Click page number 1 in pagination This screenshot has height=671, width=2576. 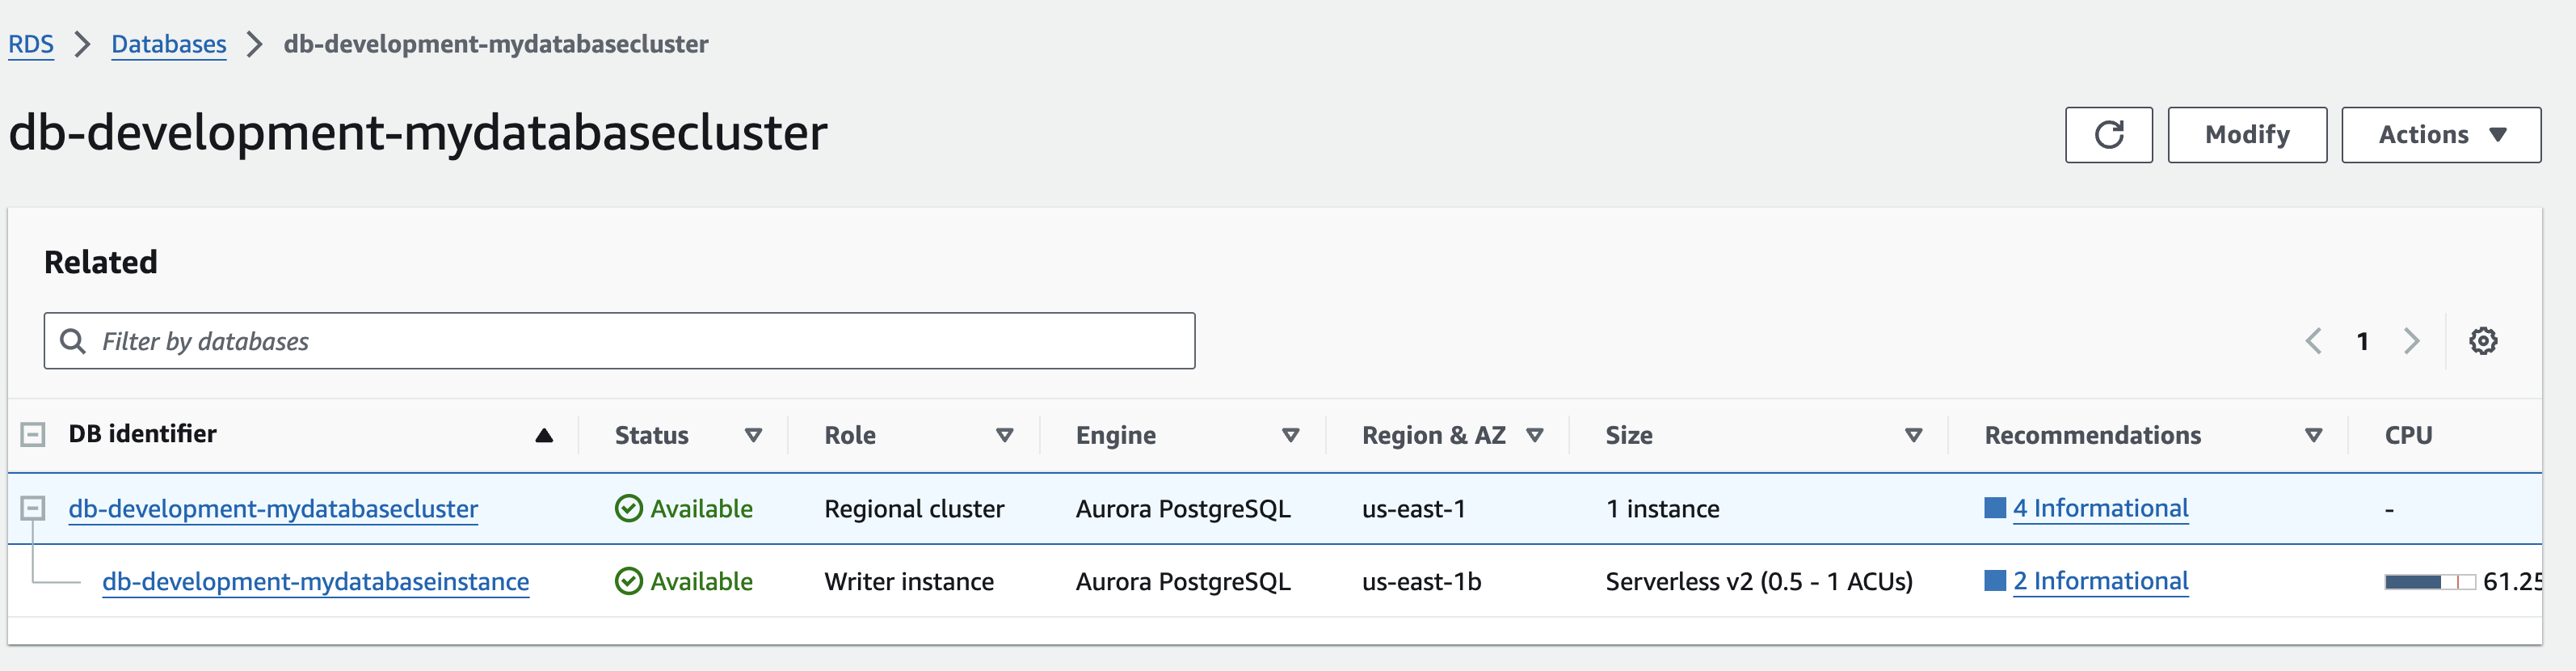click(2362, 341)
